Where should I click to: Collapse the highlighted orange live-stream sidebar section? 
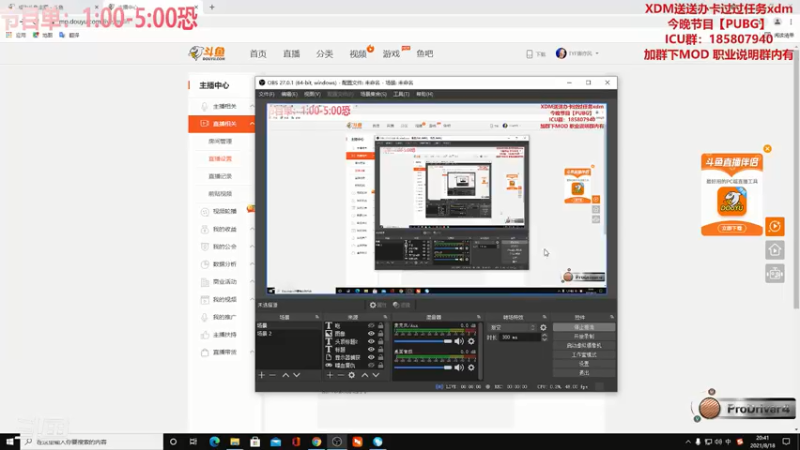(252, 124)
